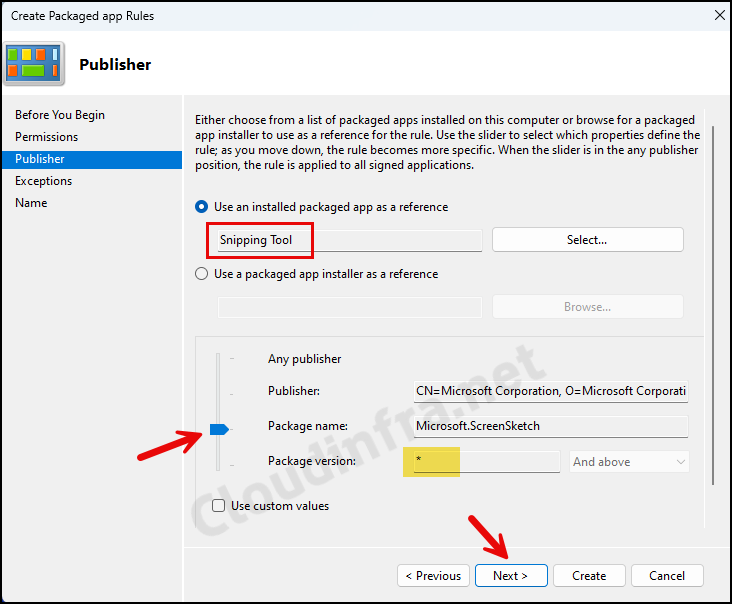Screen dimensions: 732x604
Task: Click the Publisher CN=Microsoft Corporation field
Action: pos(551,391)
